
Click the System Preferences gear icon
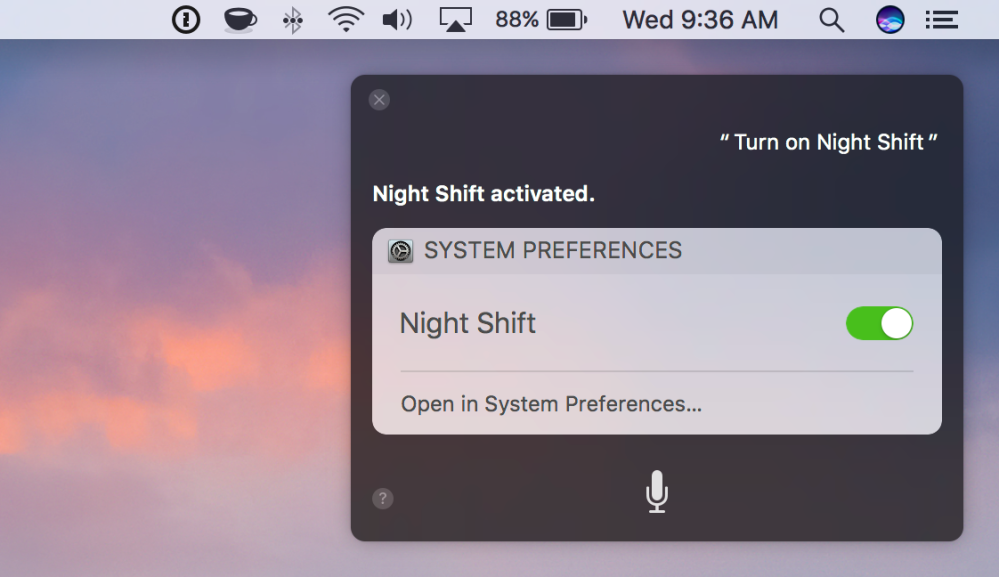point(401,251)
